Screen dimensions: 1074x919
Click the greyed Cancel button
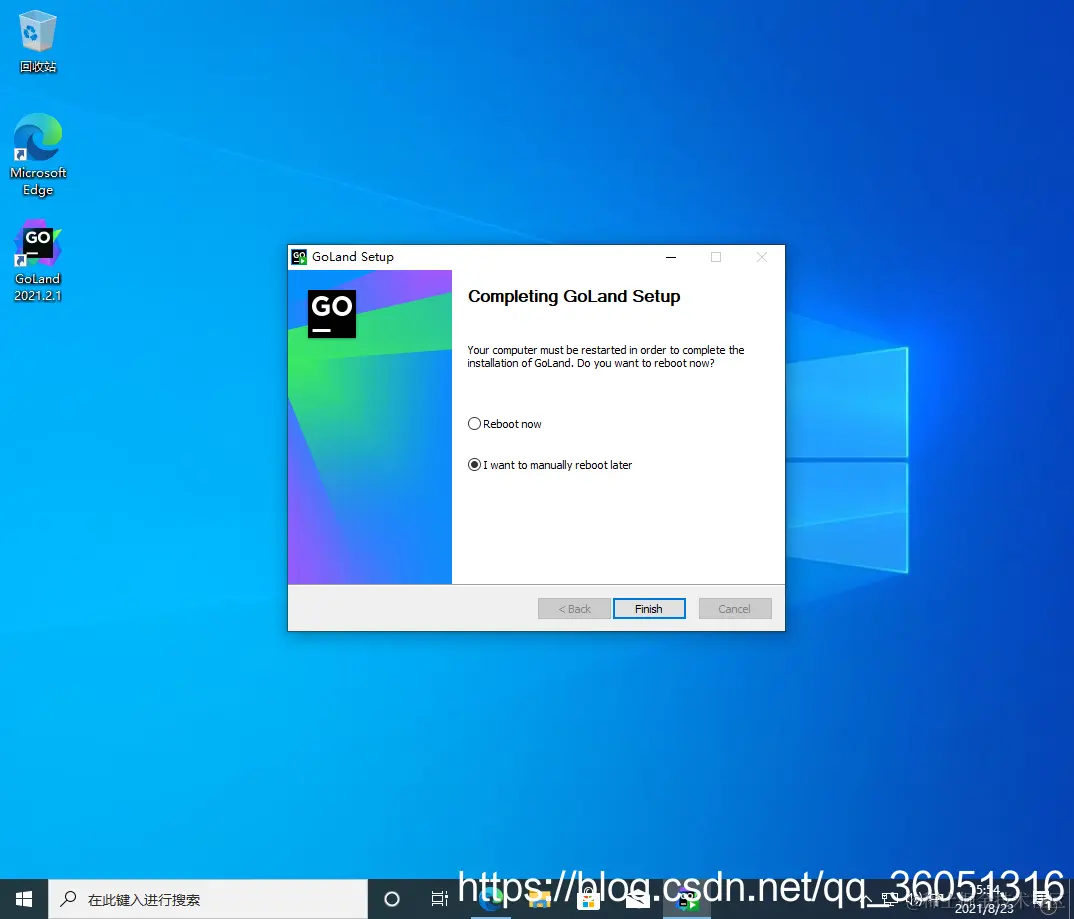coord(735,609)
